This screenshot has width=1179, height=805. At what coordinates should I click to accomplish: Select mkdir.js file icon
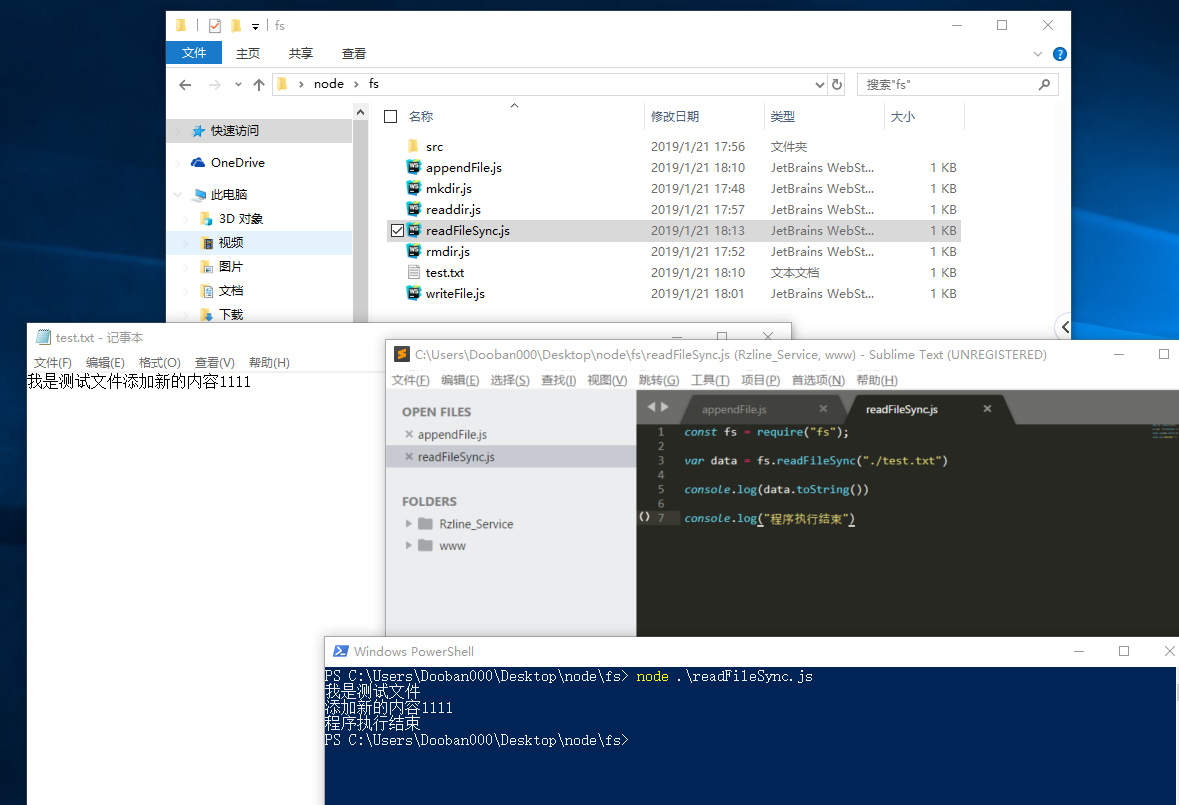[414, 188]
